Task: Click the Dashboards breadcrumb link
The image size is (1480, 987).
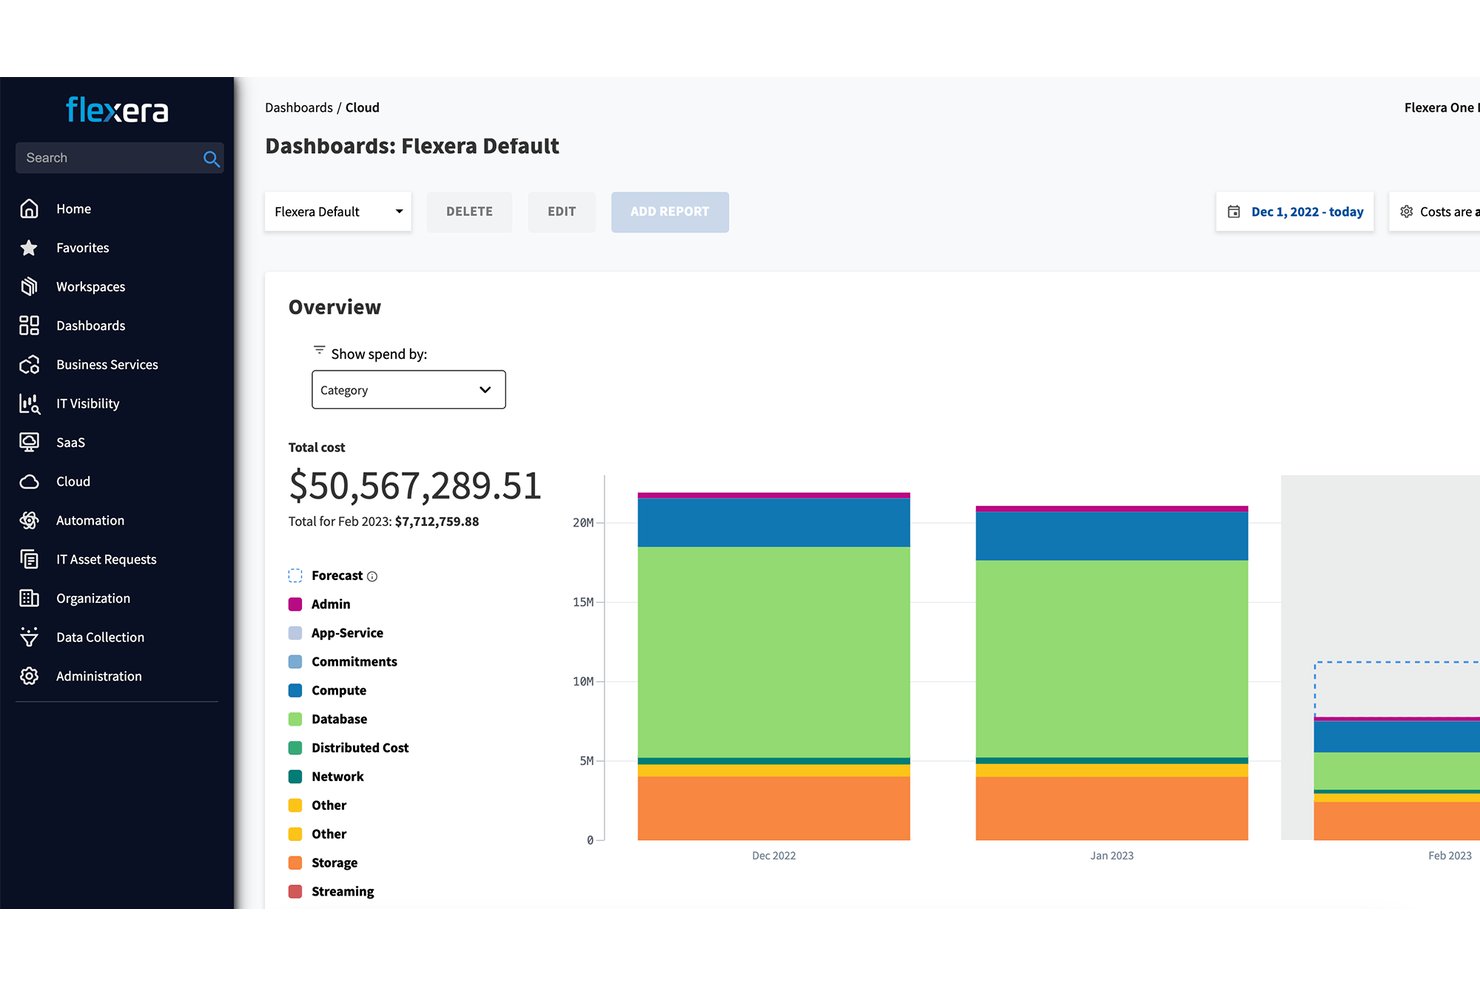Action: click(x=299, y=107)
